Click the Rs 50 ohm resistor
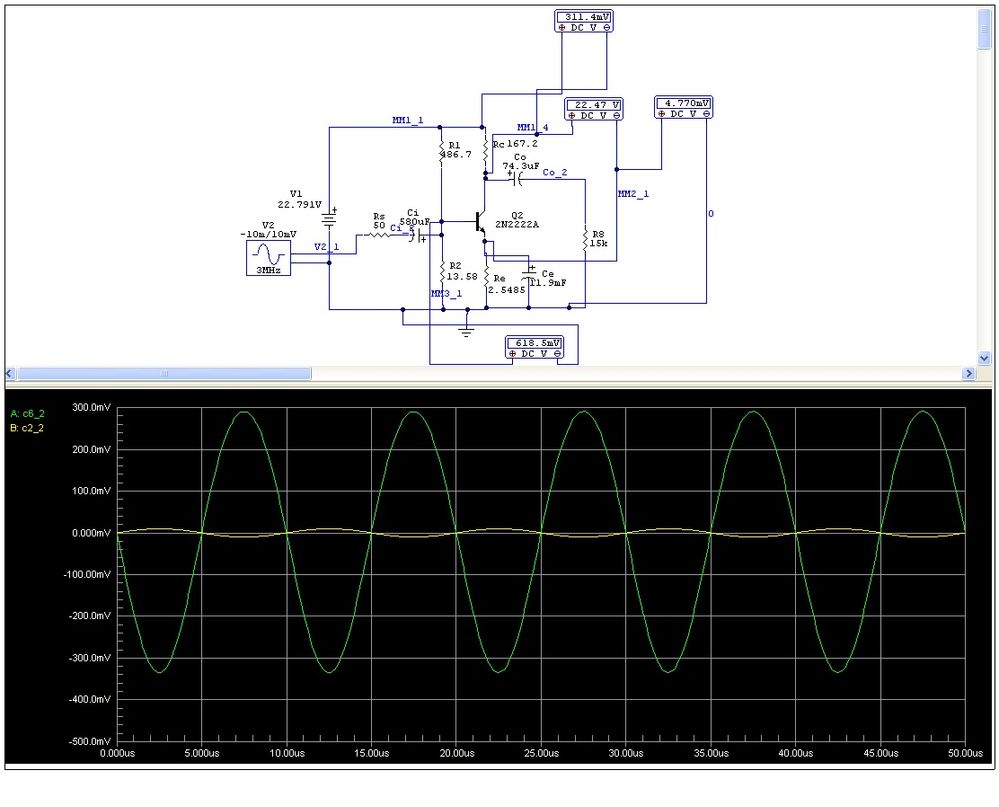This screenshot has width=999, height=807. (x=380, y=234)
